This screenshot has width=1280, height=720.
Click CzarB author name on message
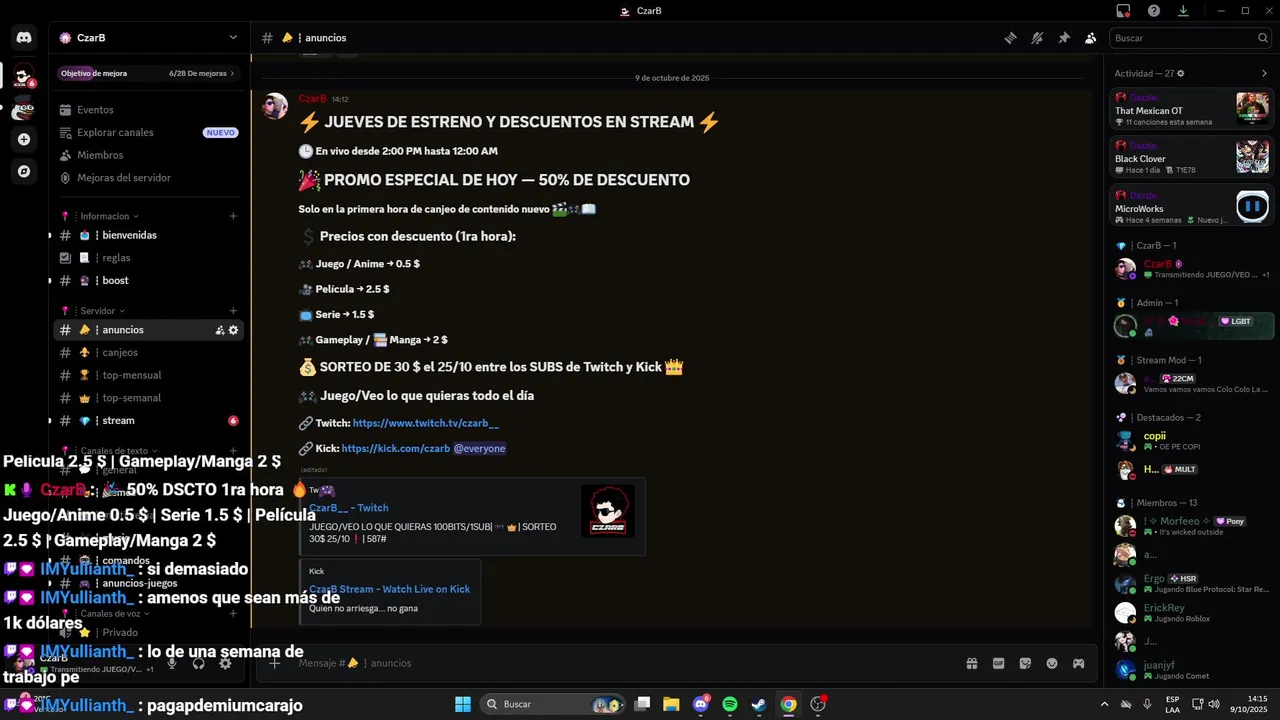313,99
